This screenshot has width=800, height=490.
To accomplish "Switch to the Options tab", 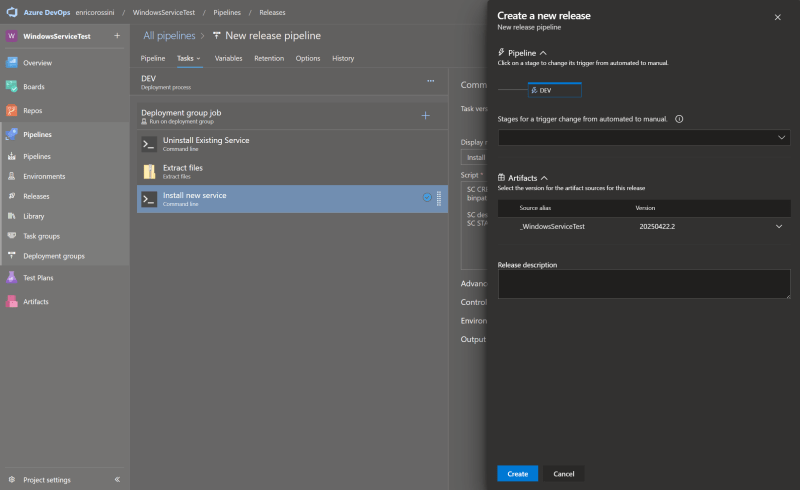I will [x=308, y=59].
